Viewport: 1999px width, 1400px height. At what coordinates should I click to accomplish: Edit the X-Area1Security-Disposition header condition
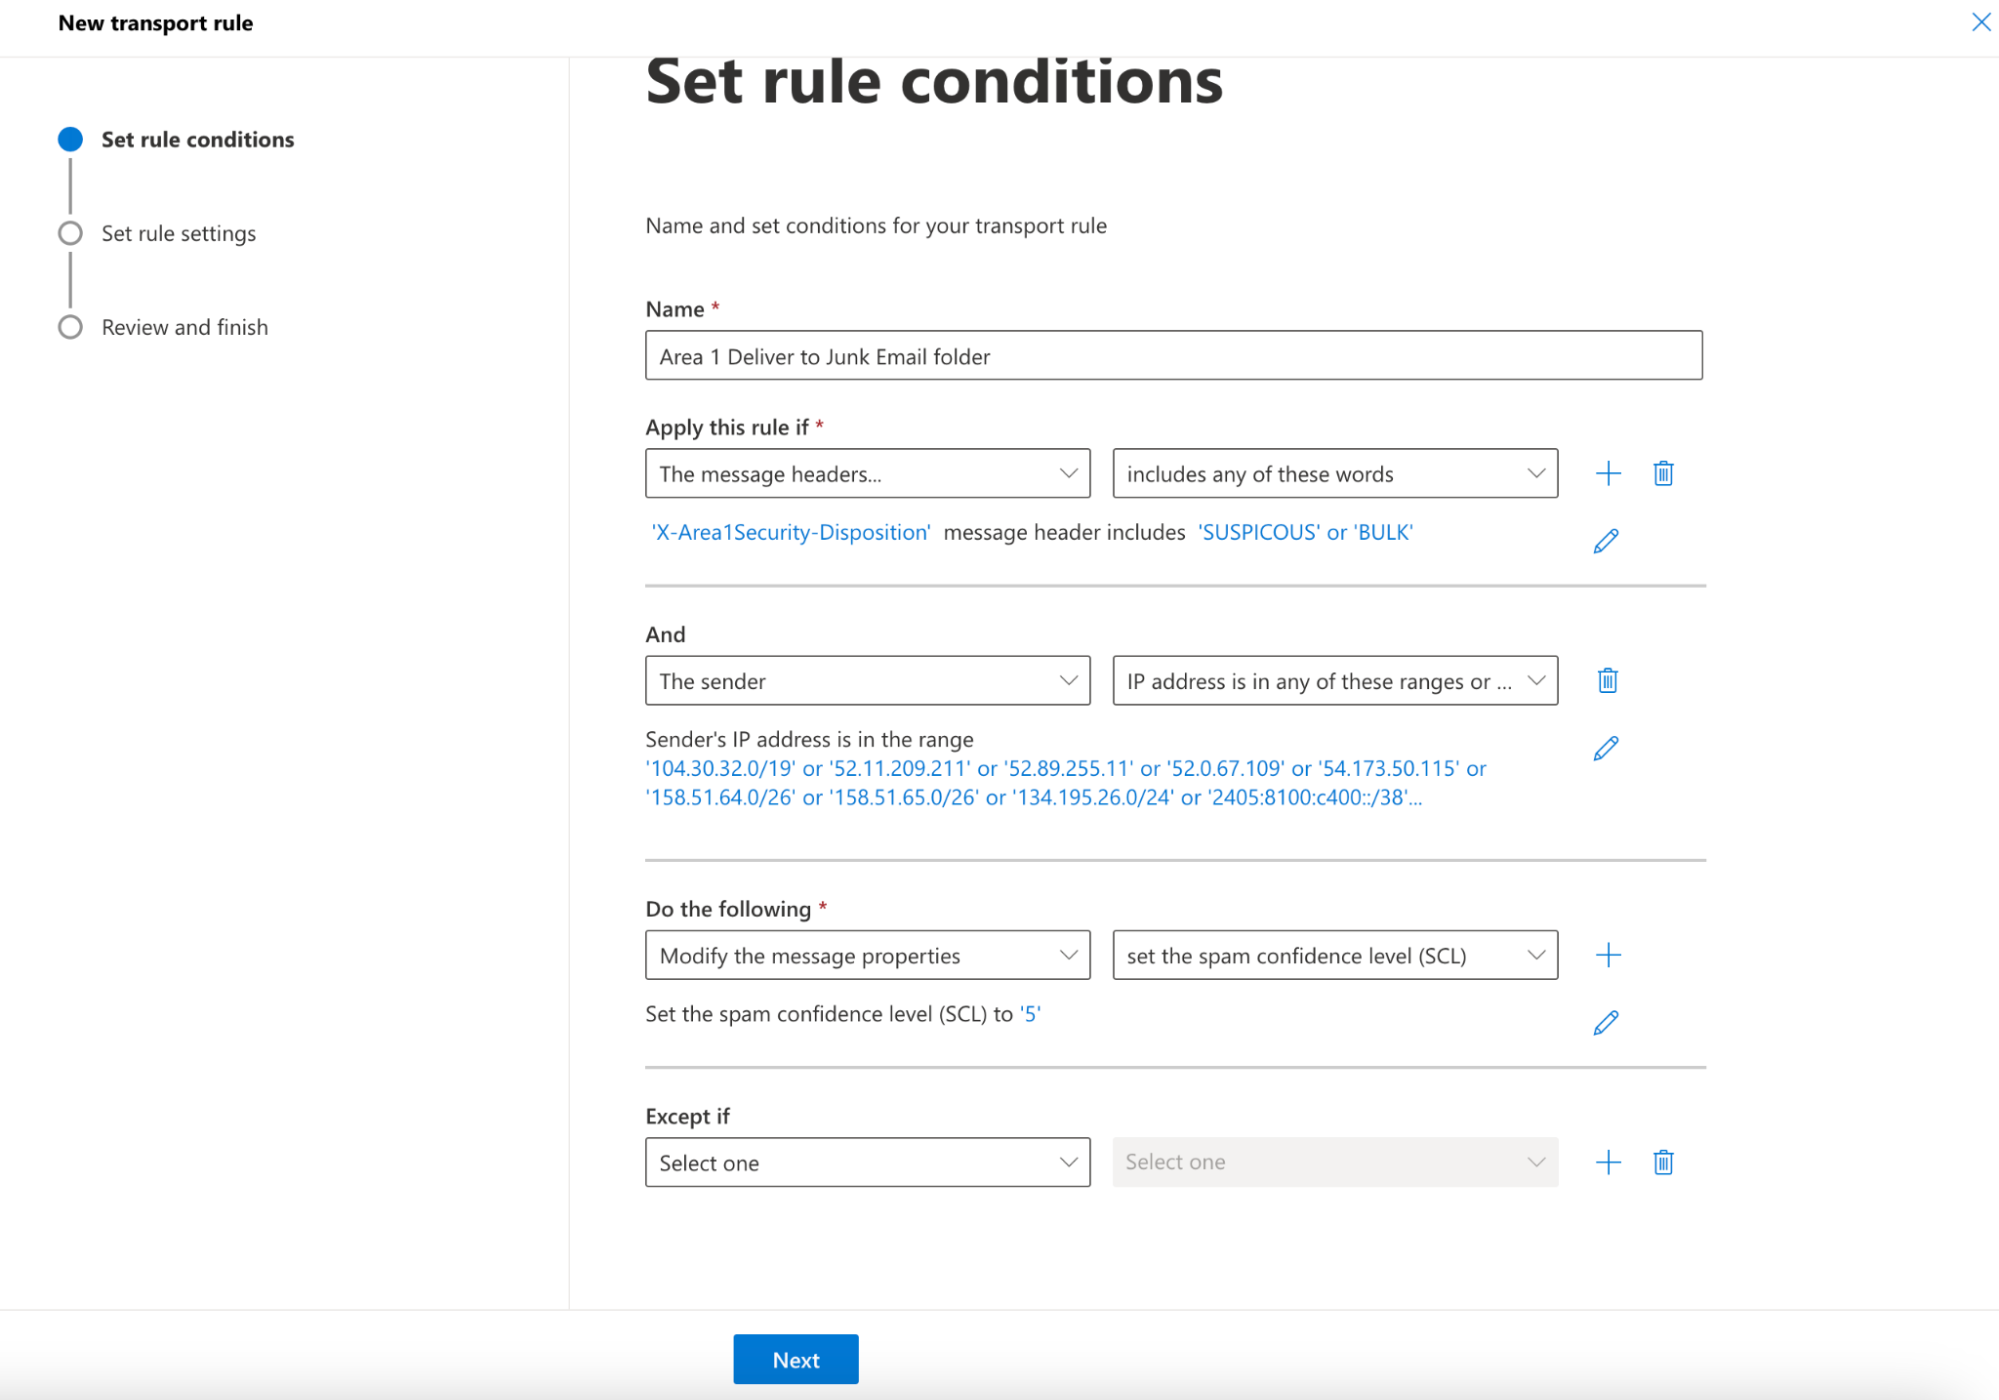1606,539
